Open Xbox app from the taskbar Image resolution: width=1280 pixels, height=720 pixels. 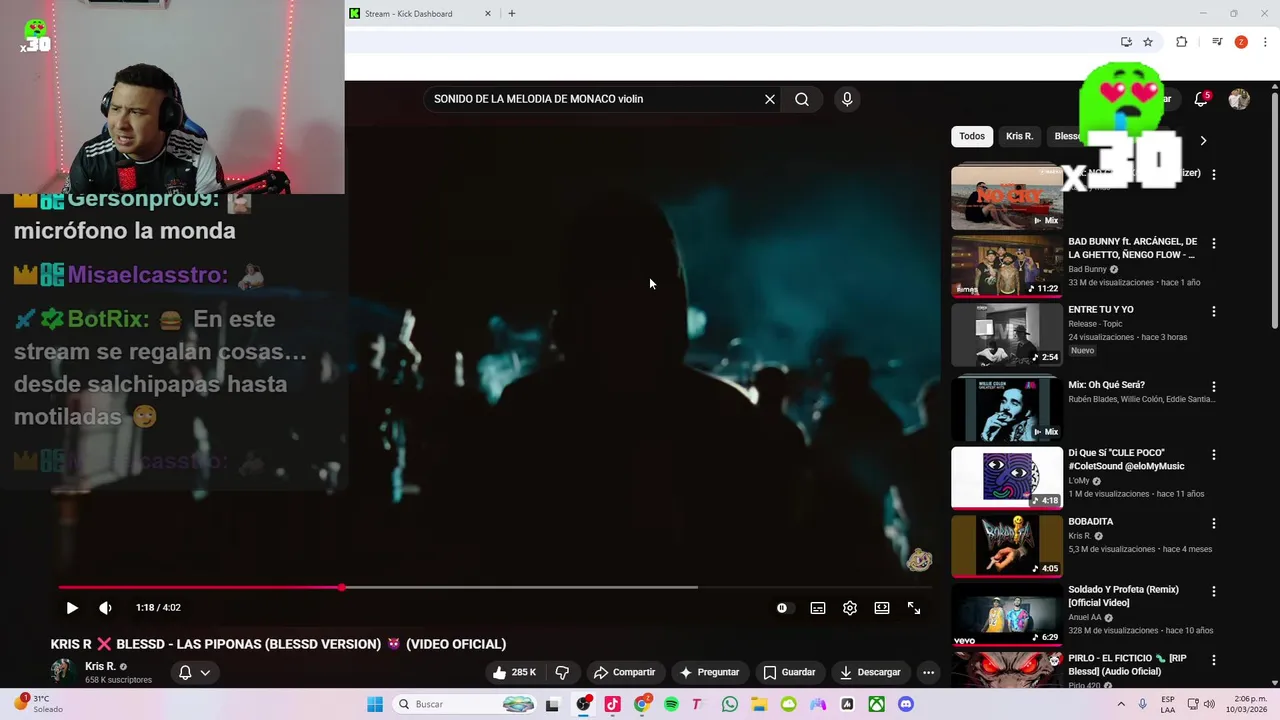[876, 704]
